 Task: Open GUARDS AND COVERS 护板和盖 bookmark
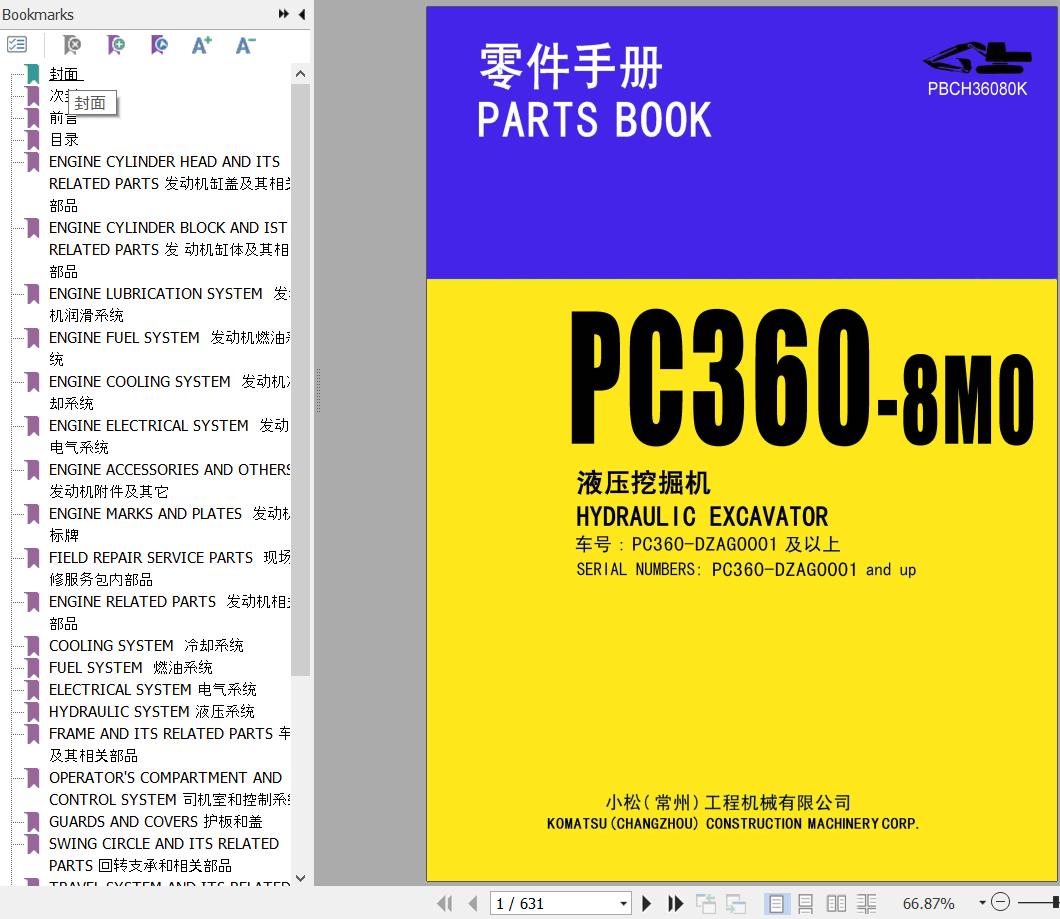click(x=155, y=821)
